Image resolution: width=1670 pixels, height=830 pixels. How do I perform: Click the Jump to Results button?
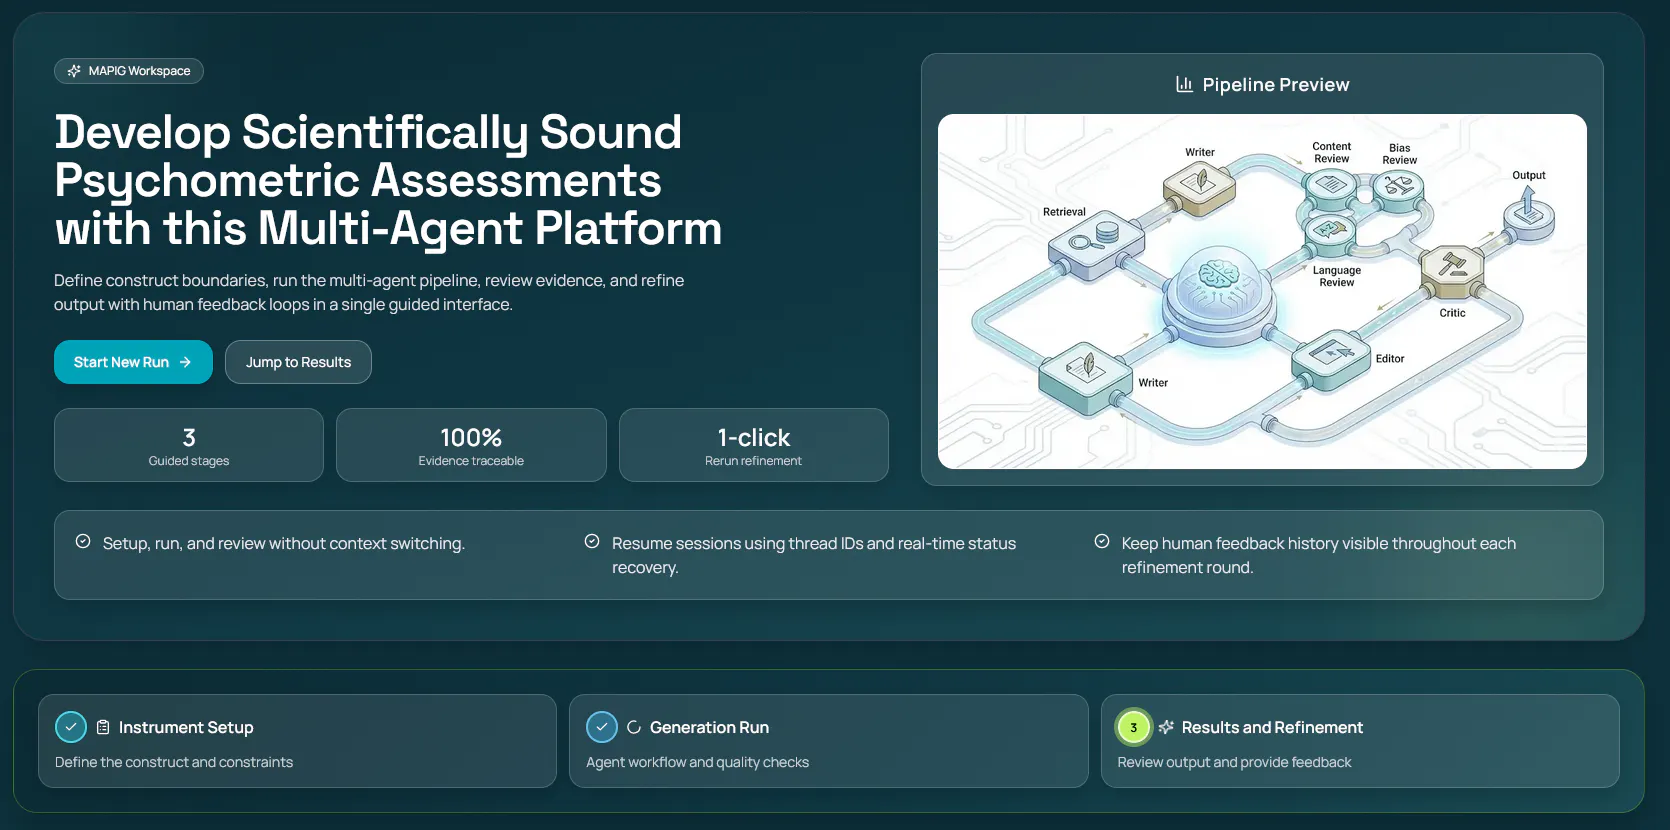pyautogui.click(x=298, y=362)
